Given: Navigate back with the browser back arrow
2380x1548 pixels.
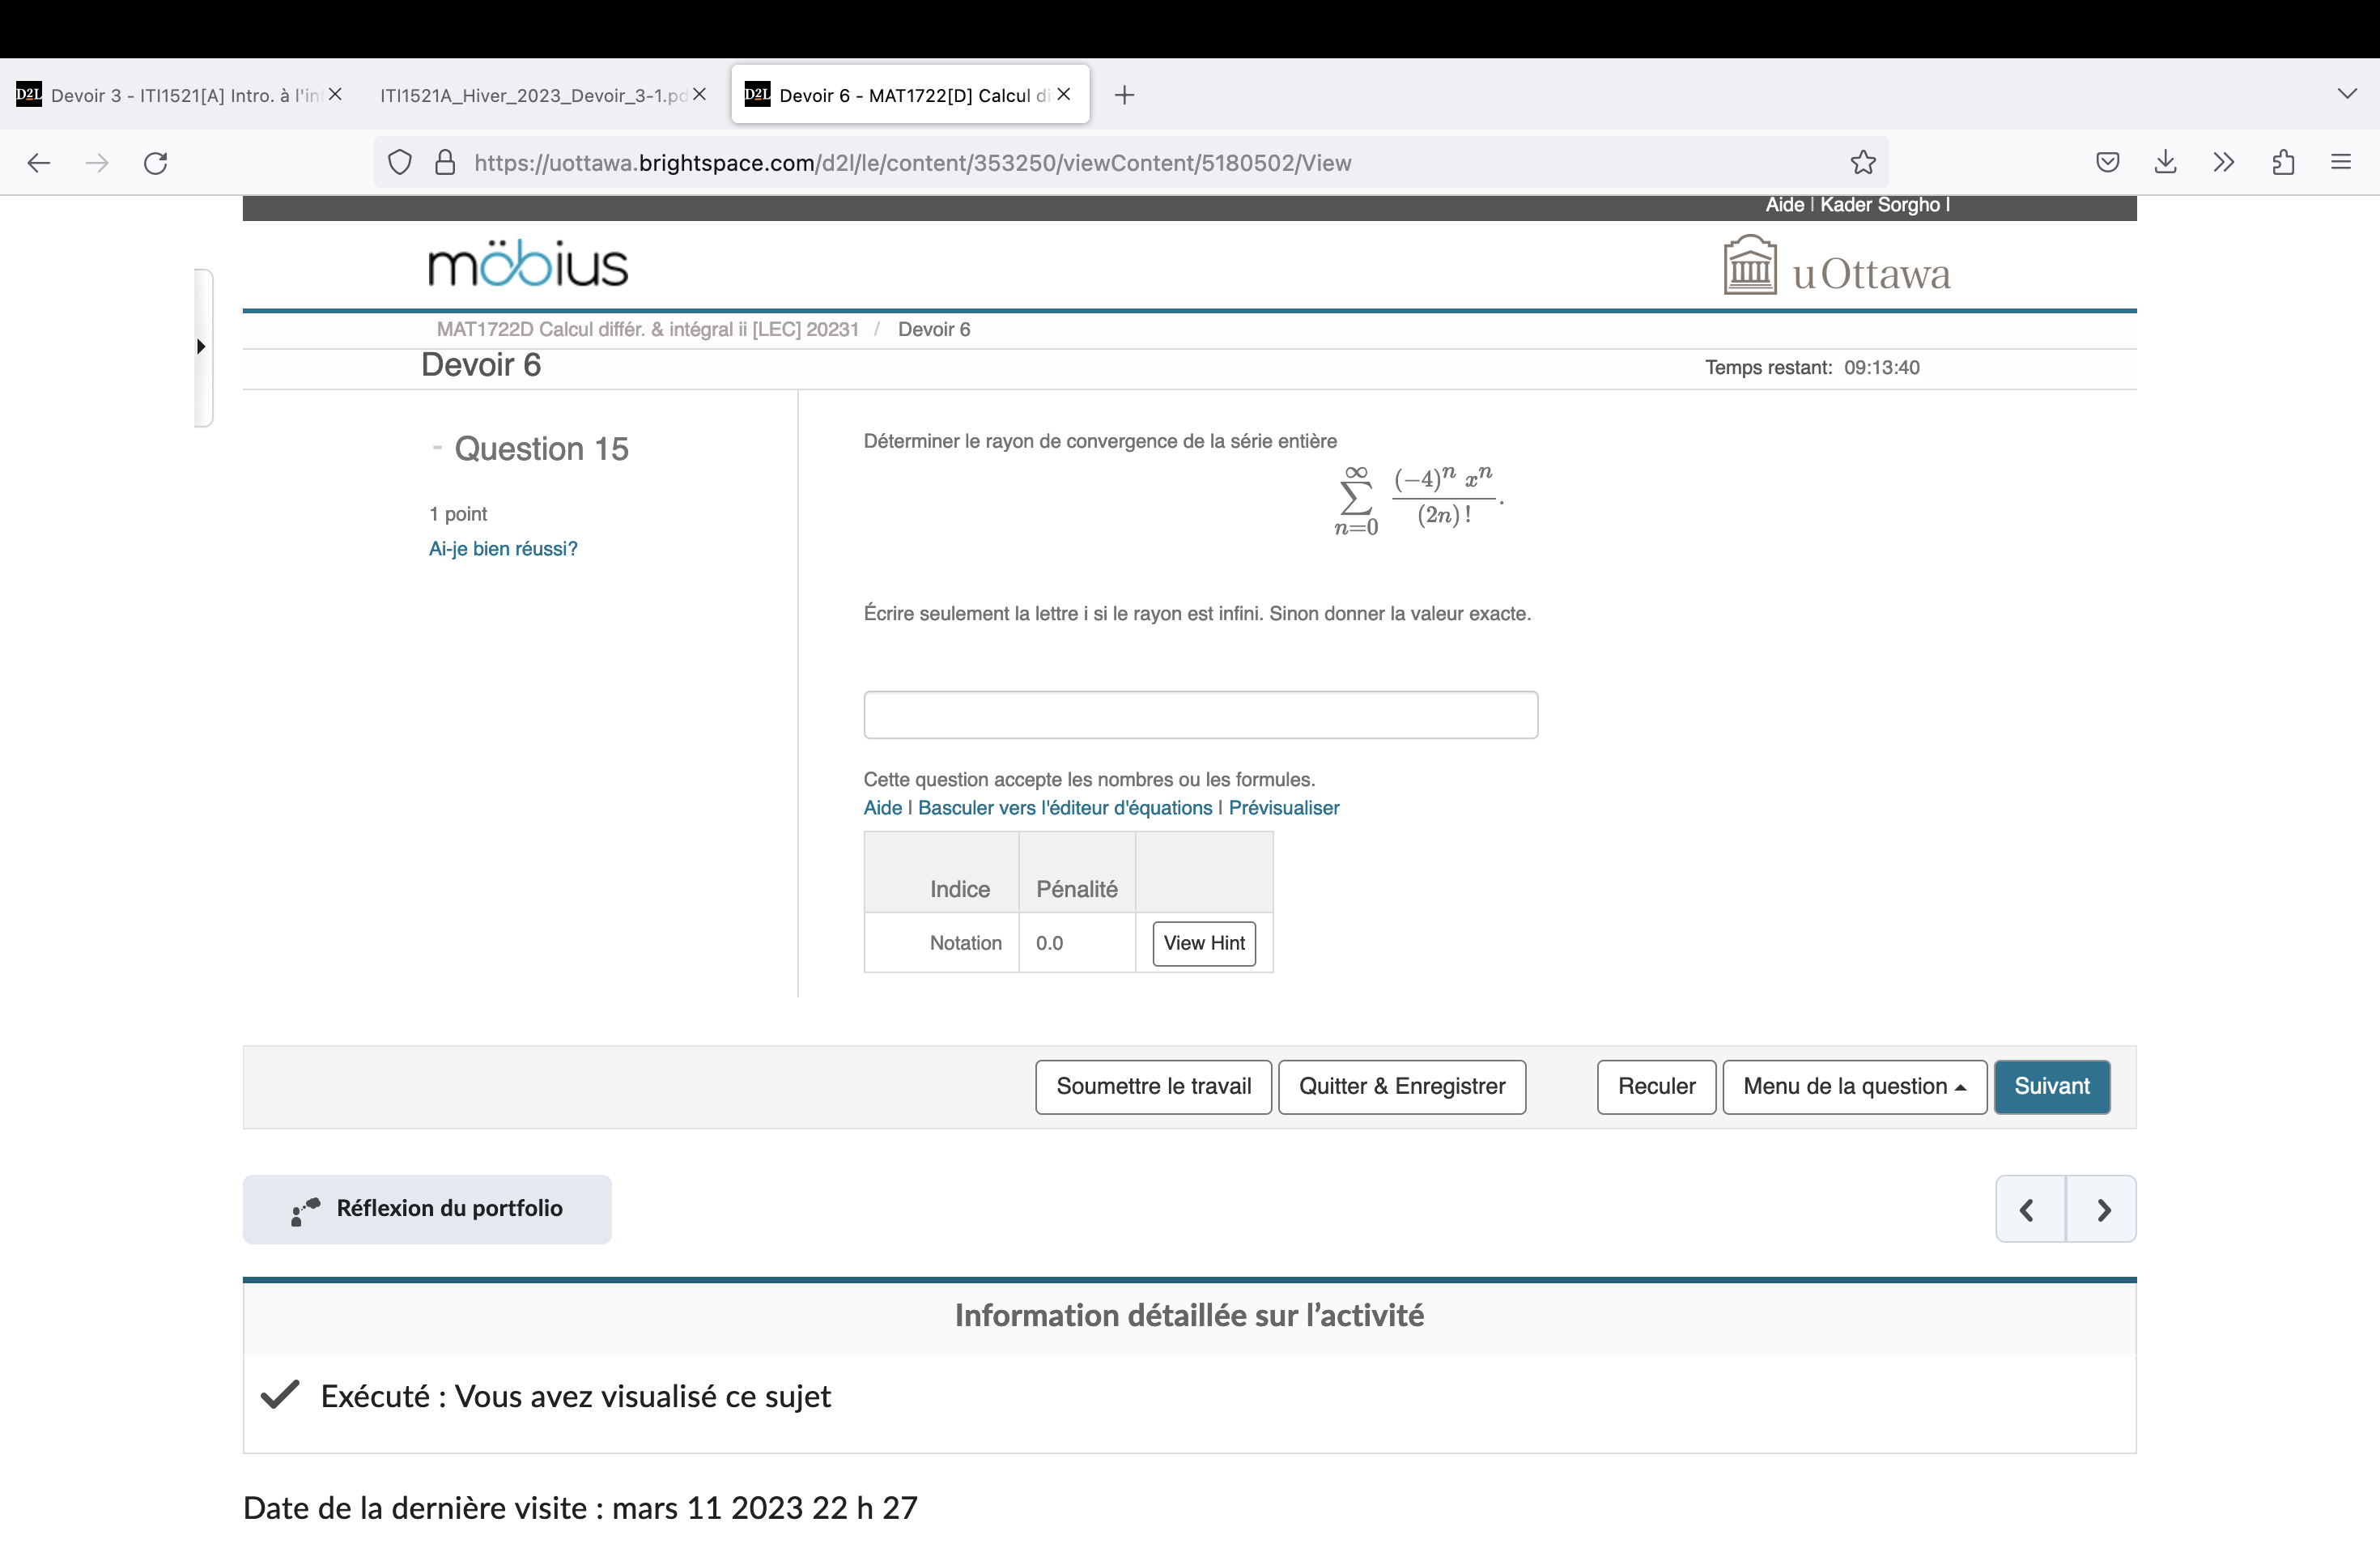Looking at the screenshot, I should tap(38, 162).
